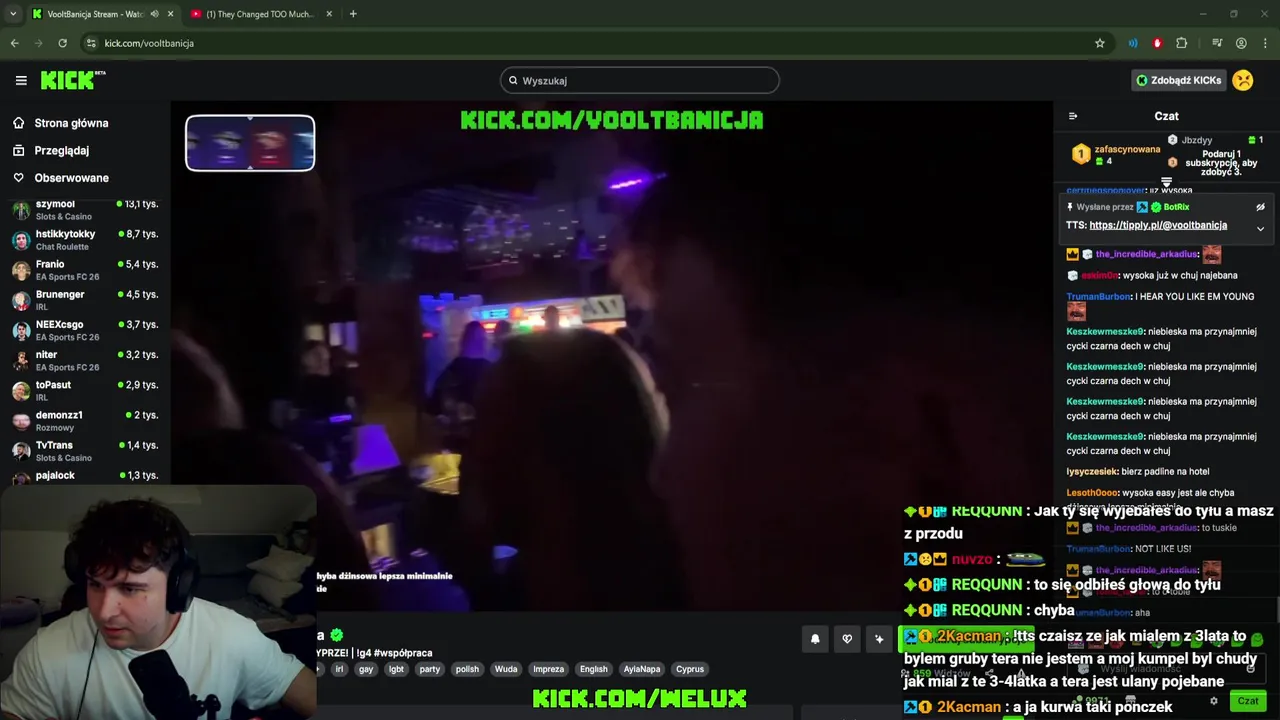The height and width of the screenshot is (720, 1280).
Task: Open the tab search dropdown
Action: tap(13, 14)
